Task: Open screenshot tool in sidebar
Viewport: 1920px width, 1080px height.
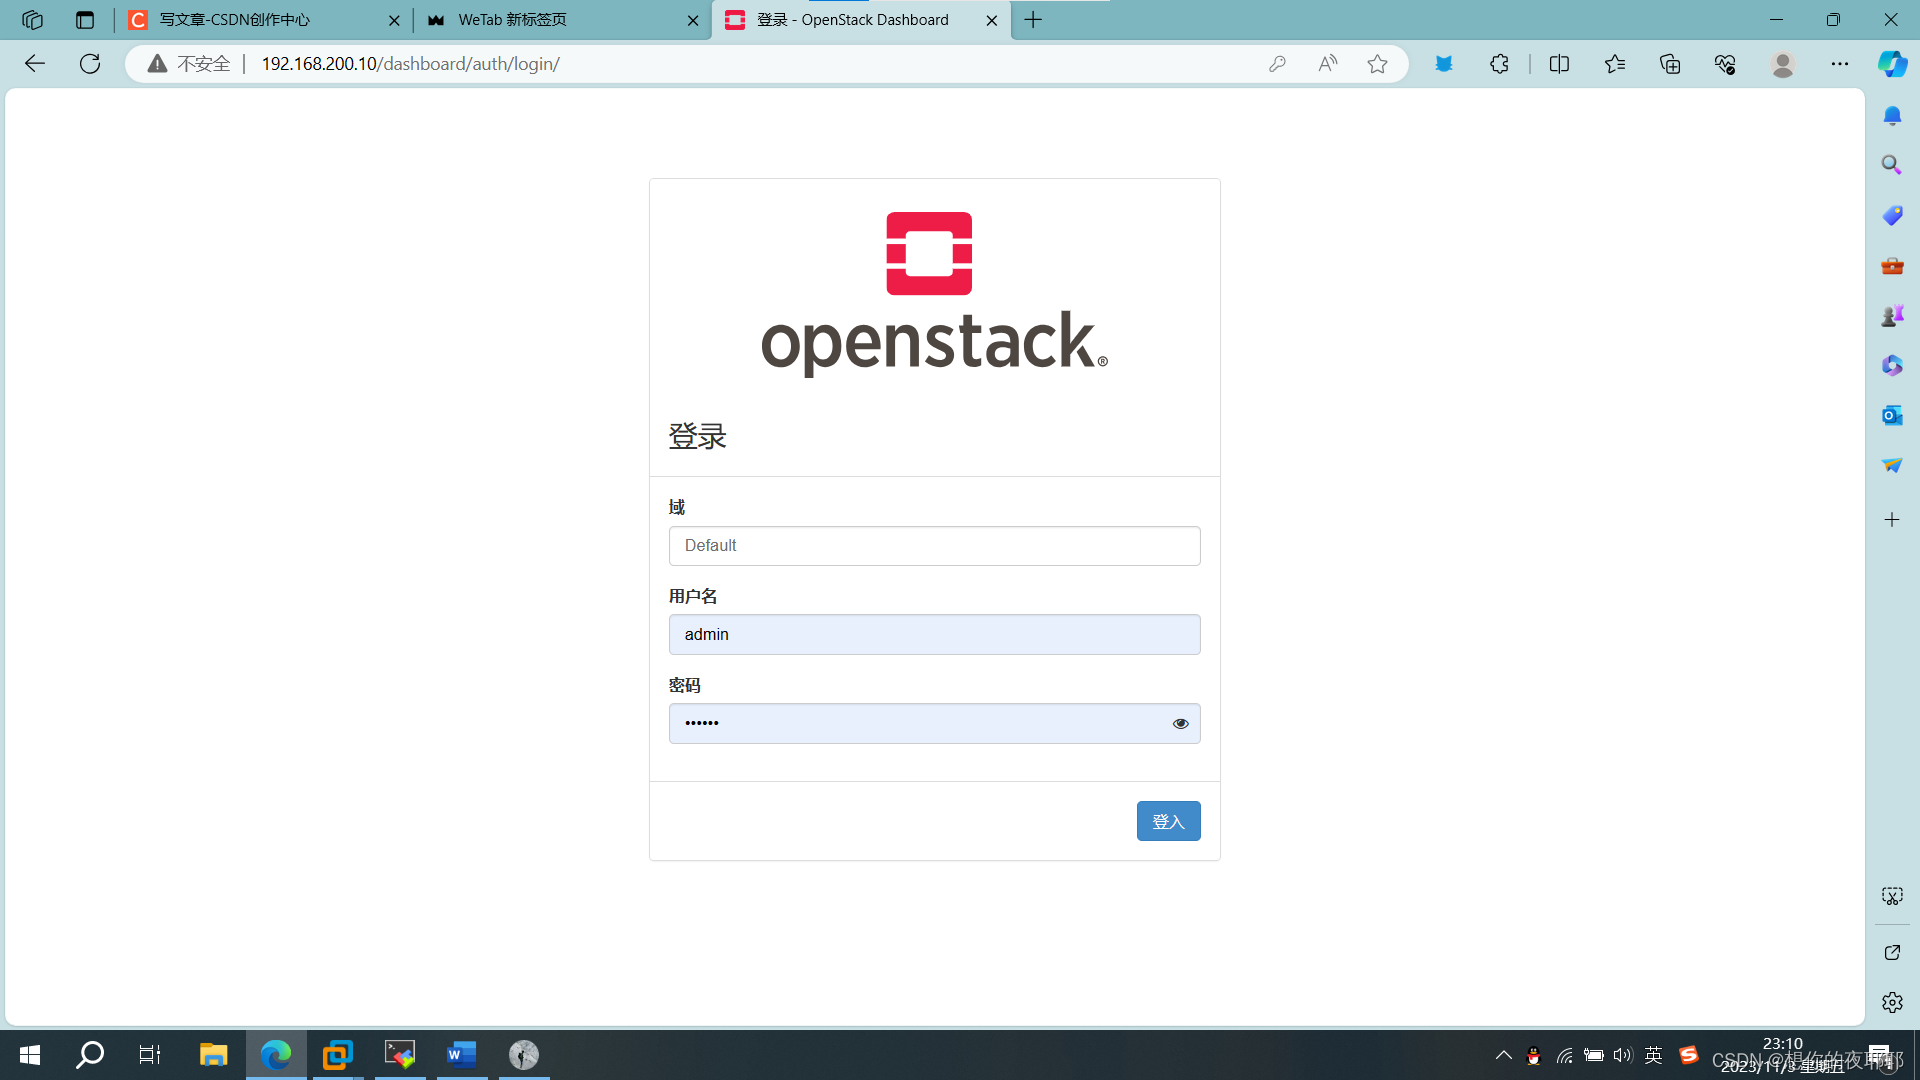Action: coord(1892,896)
